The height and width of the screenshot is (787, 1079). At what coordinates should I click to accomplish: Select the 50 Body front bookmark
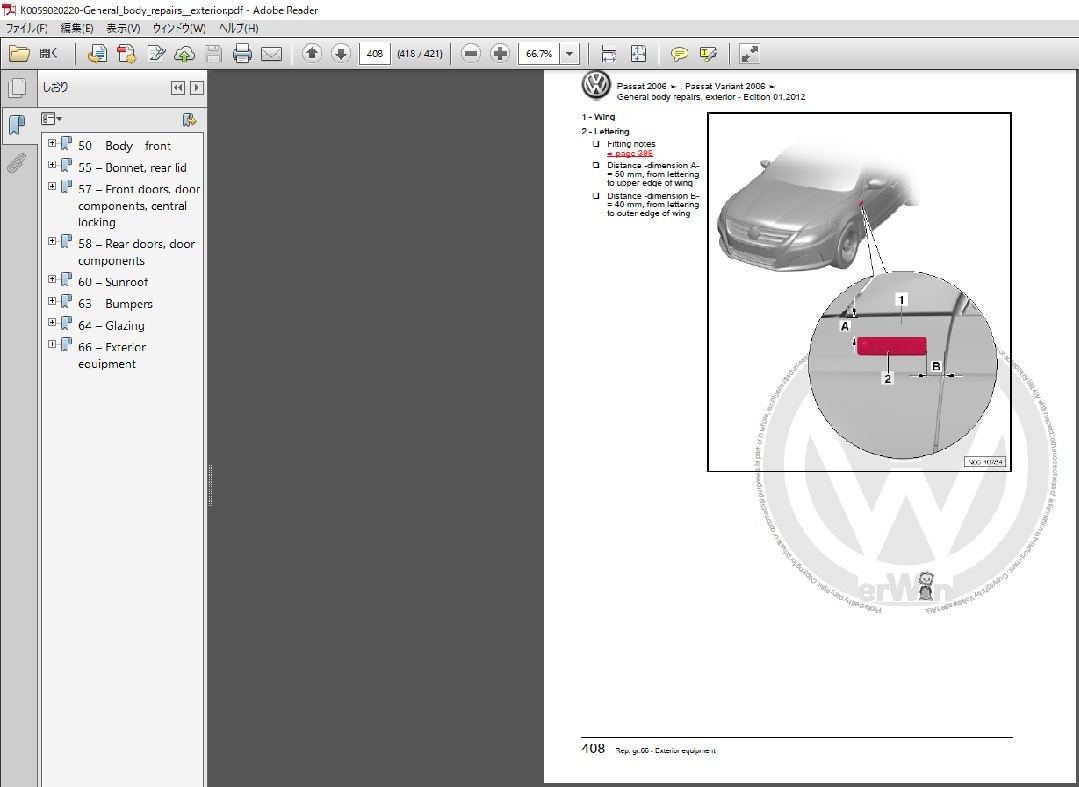coord(125,146)
